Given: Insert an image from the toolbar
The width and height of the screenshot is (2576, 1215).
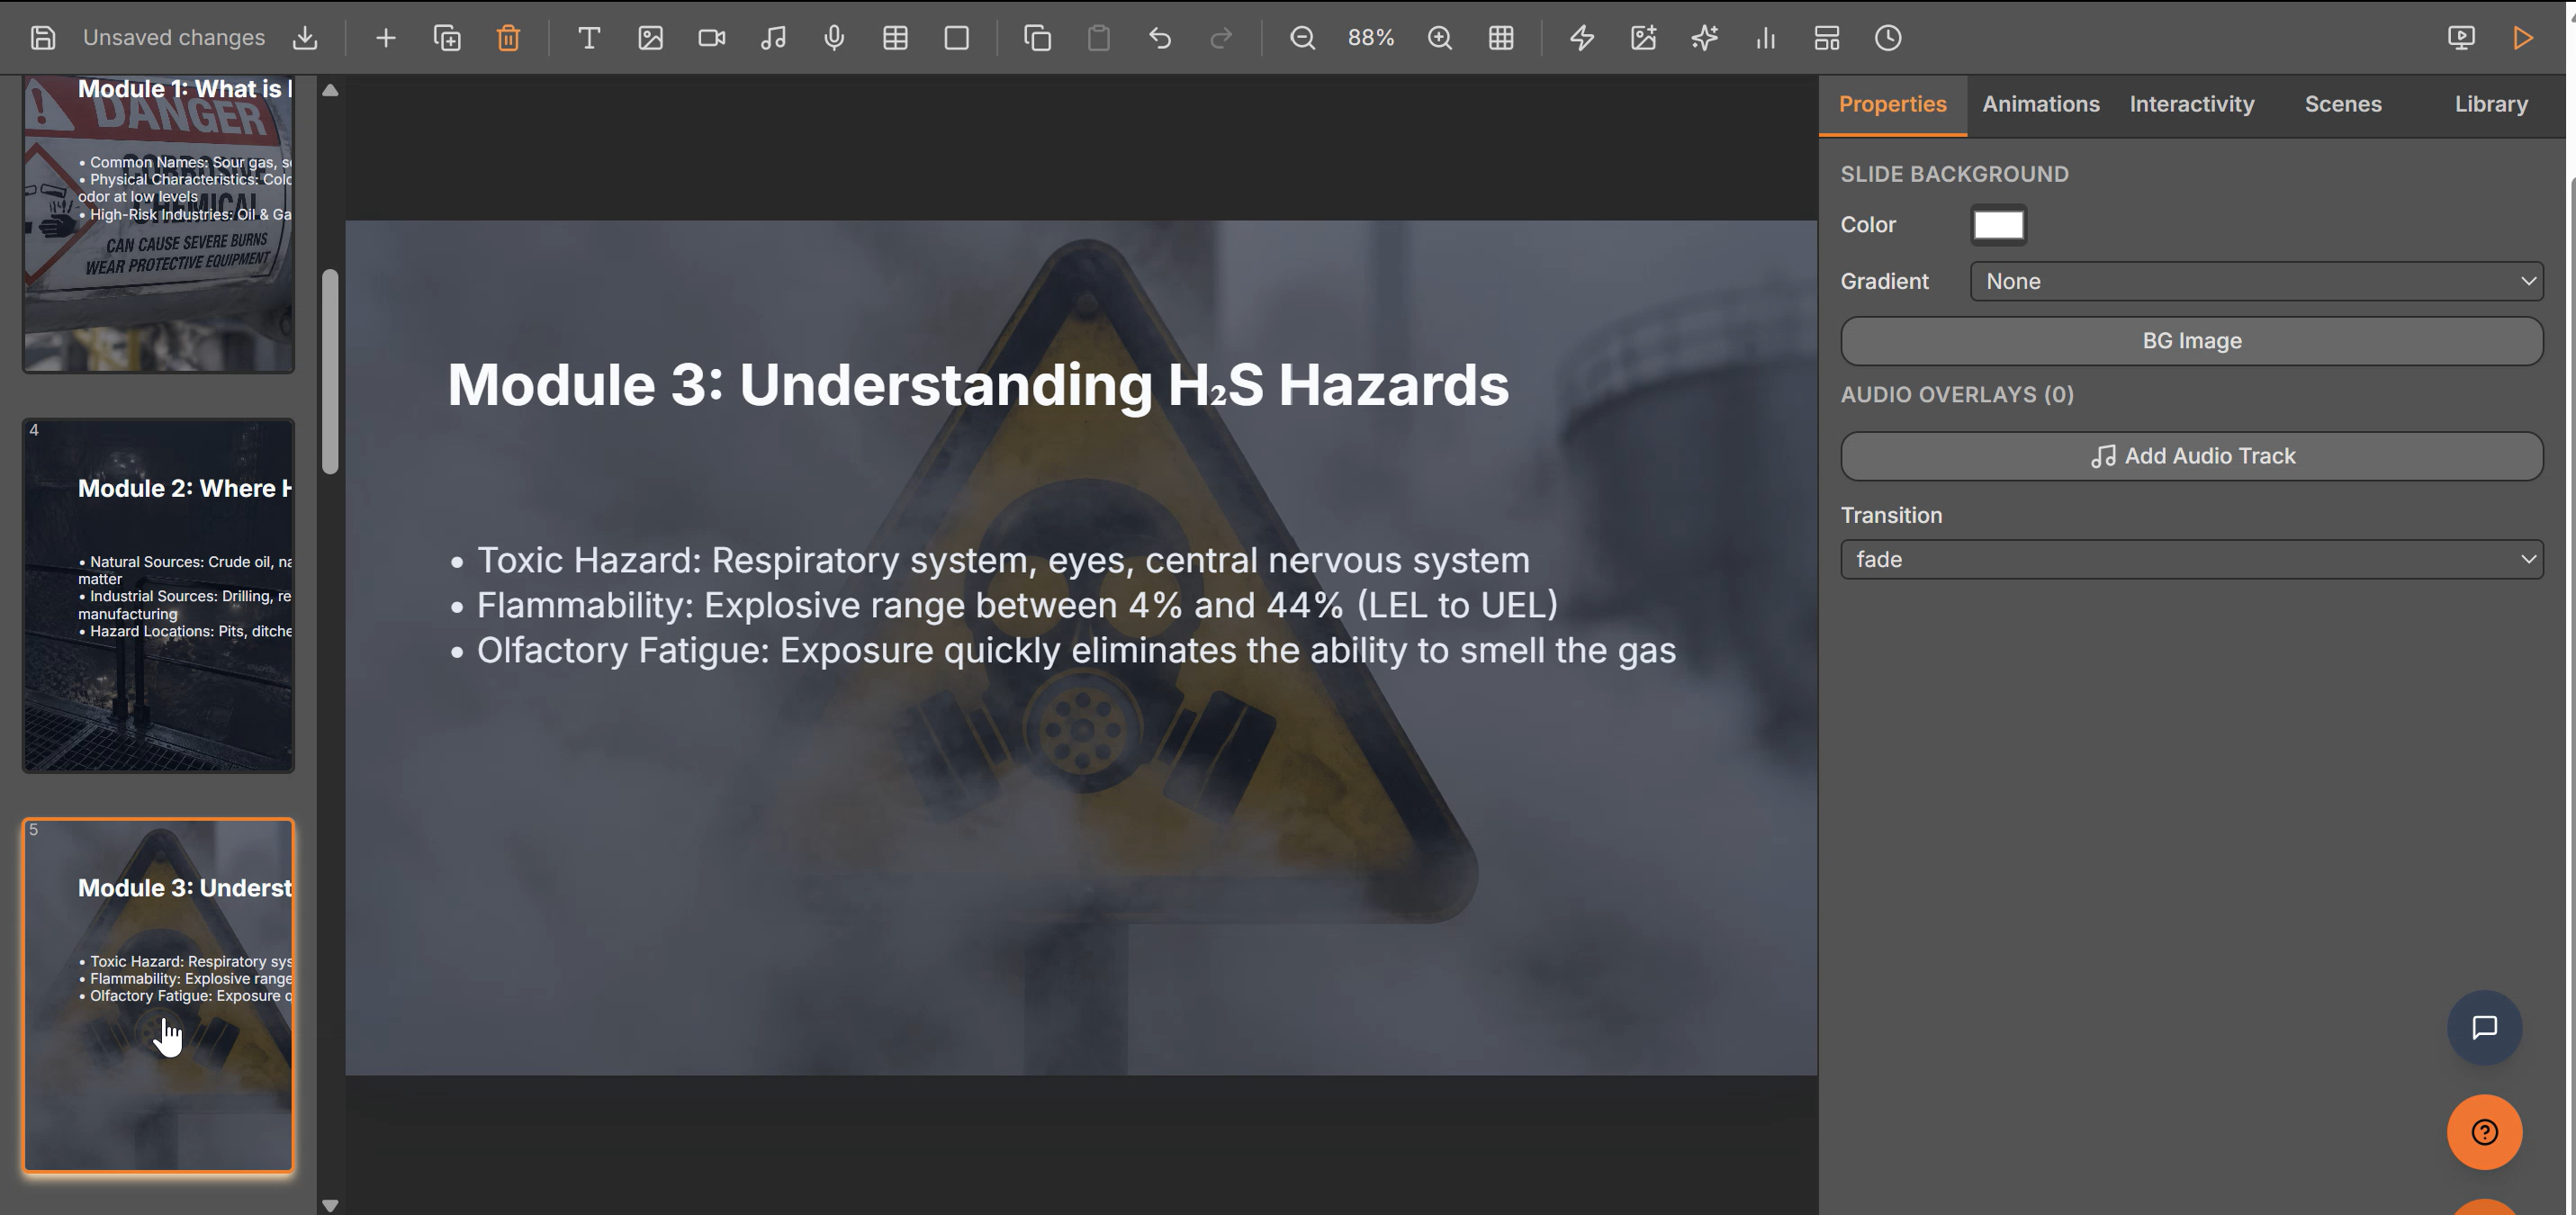Looking at the screenshot, I should point(651,38).
